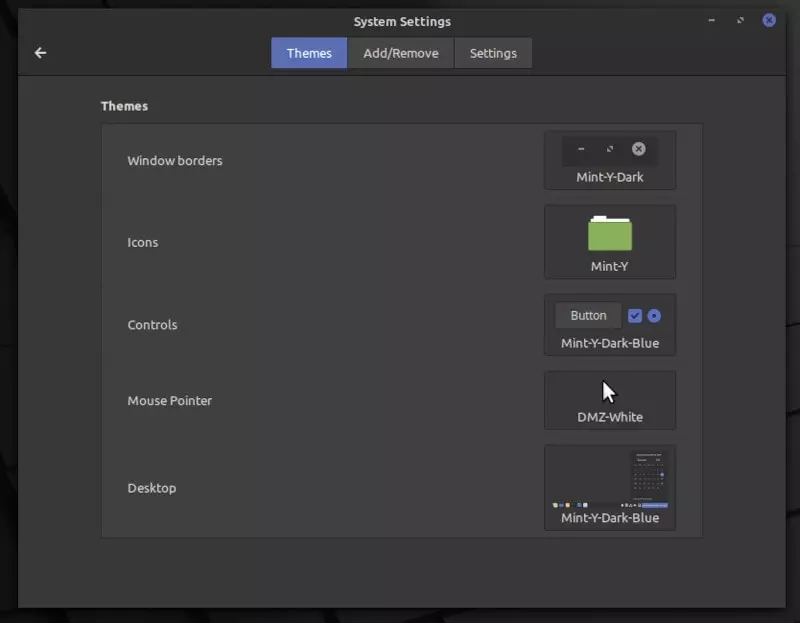Choose the Window borders theme Mint-Y-Dark
Screen dimensions: 800x623
pos(610,160)
